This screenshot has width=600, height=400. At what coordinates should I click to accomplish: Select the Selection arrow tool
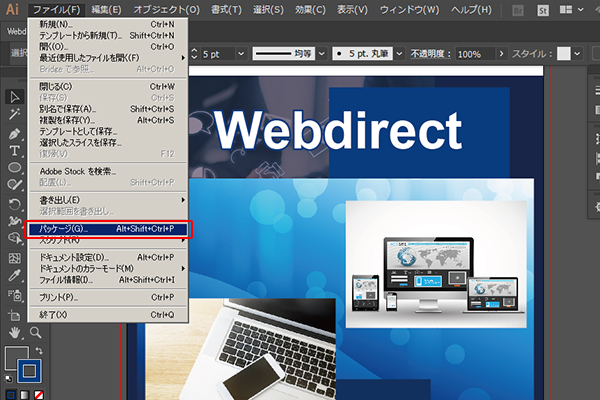coord(15,97)
